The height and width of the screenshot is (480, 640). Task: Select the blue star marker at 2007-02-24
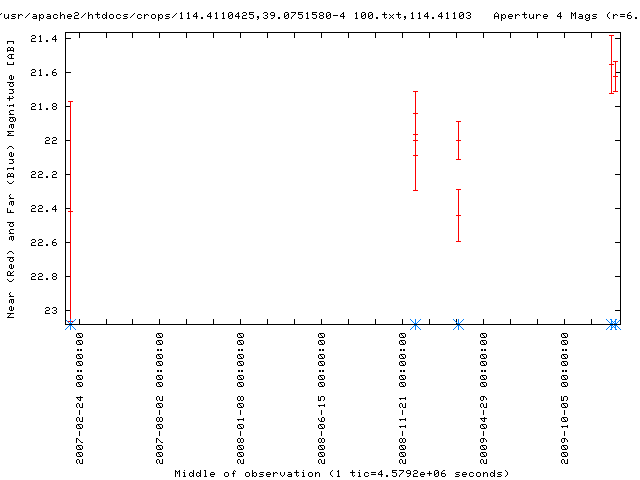point(71,325)
